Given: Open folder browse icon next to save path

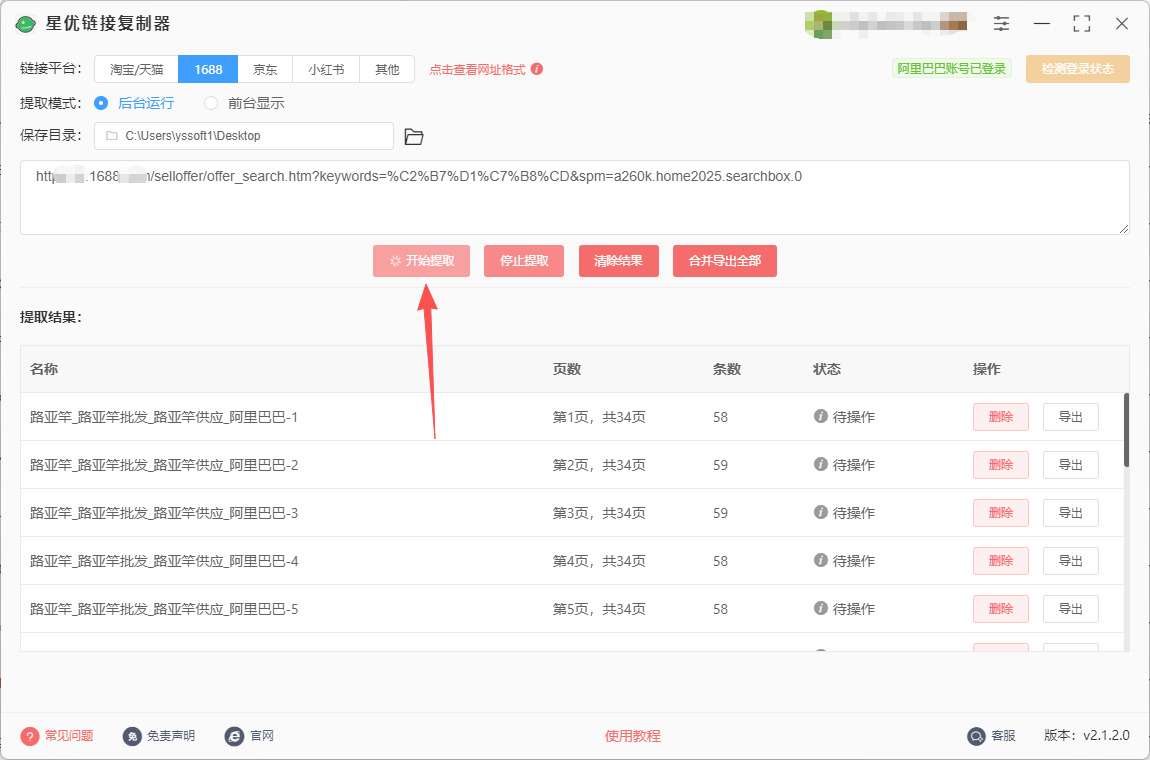Looking at the screenshot, I should click(414, 136).
